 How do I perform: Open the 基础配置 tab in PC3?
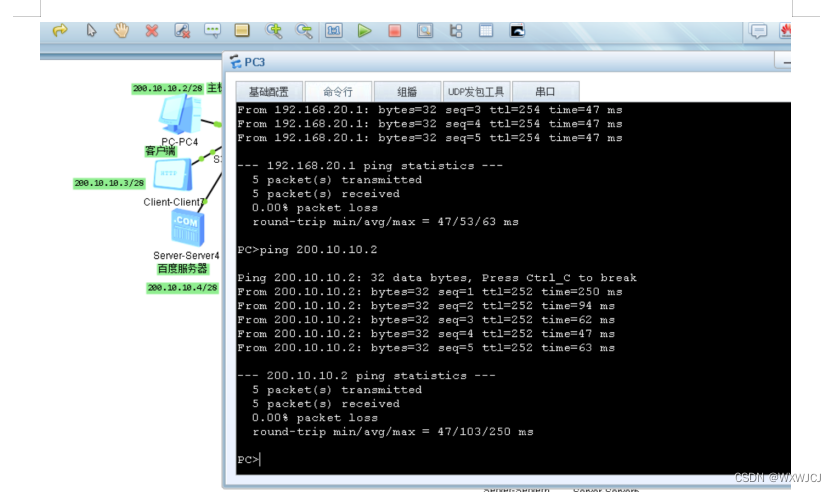click(269, 92)
